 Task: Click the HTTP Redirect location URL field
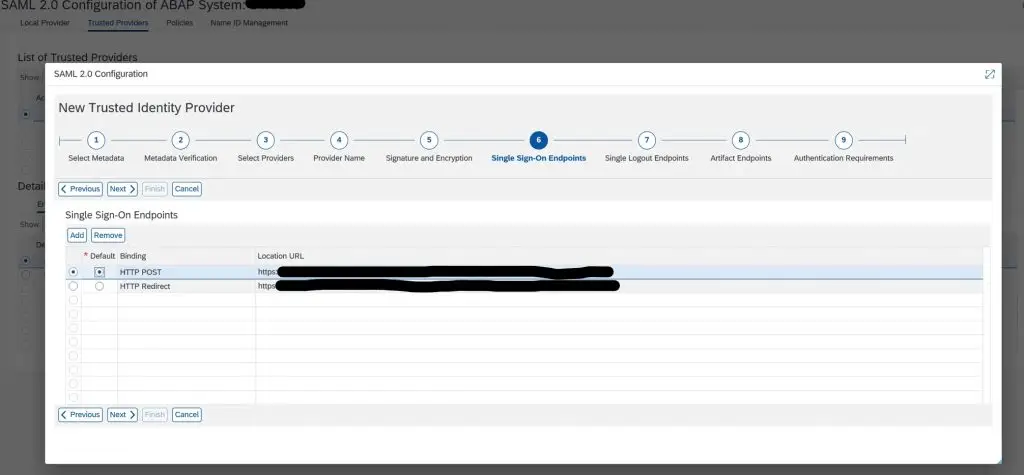618,286
